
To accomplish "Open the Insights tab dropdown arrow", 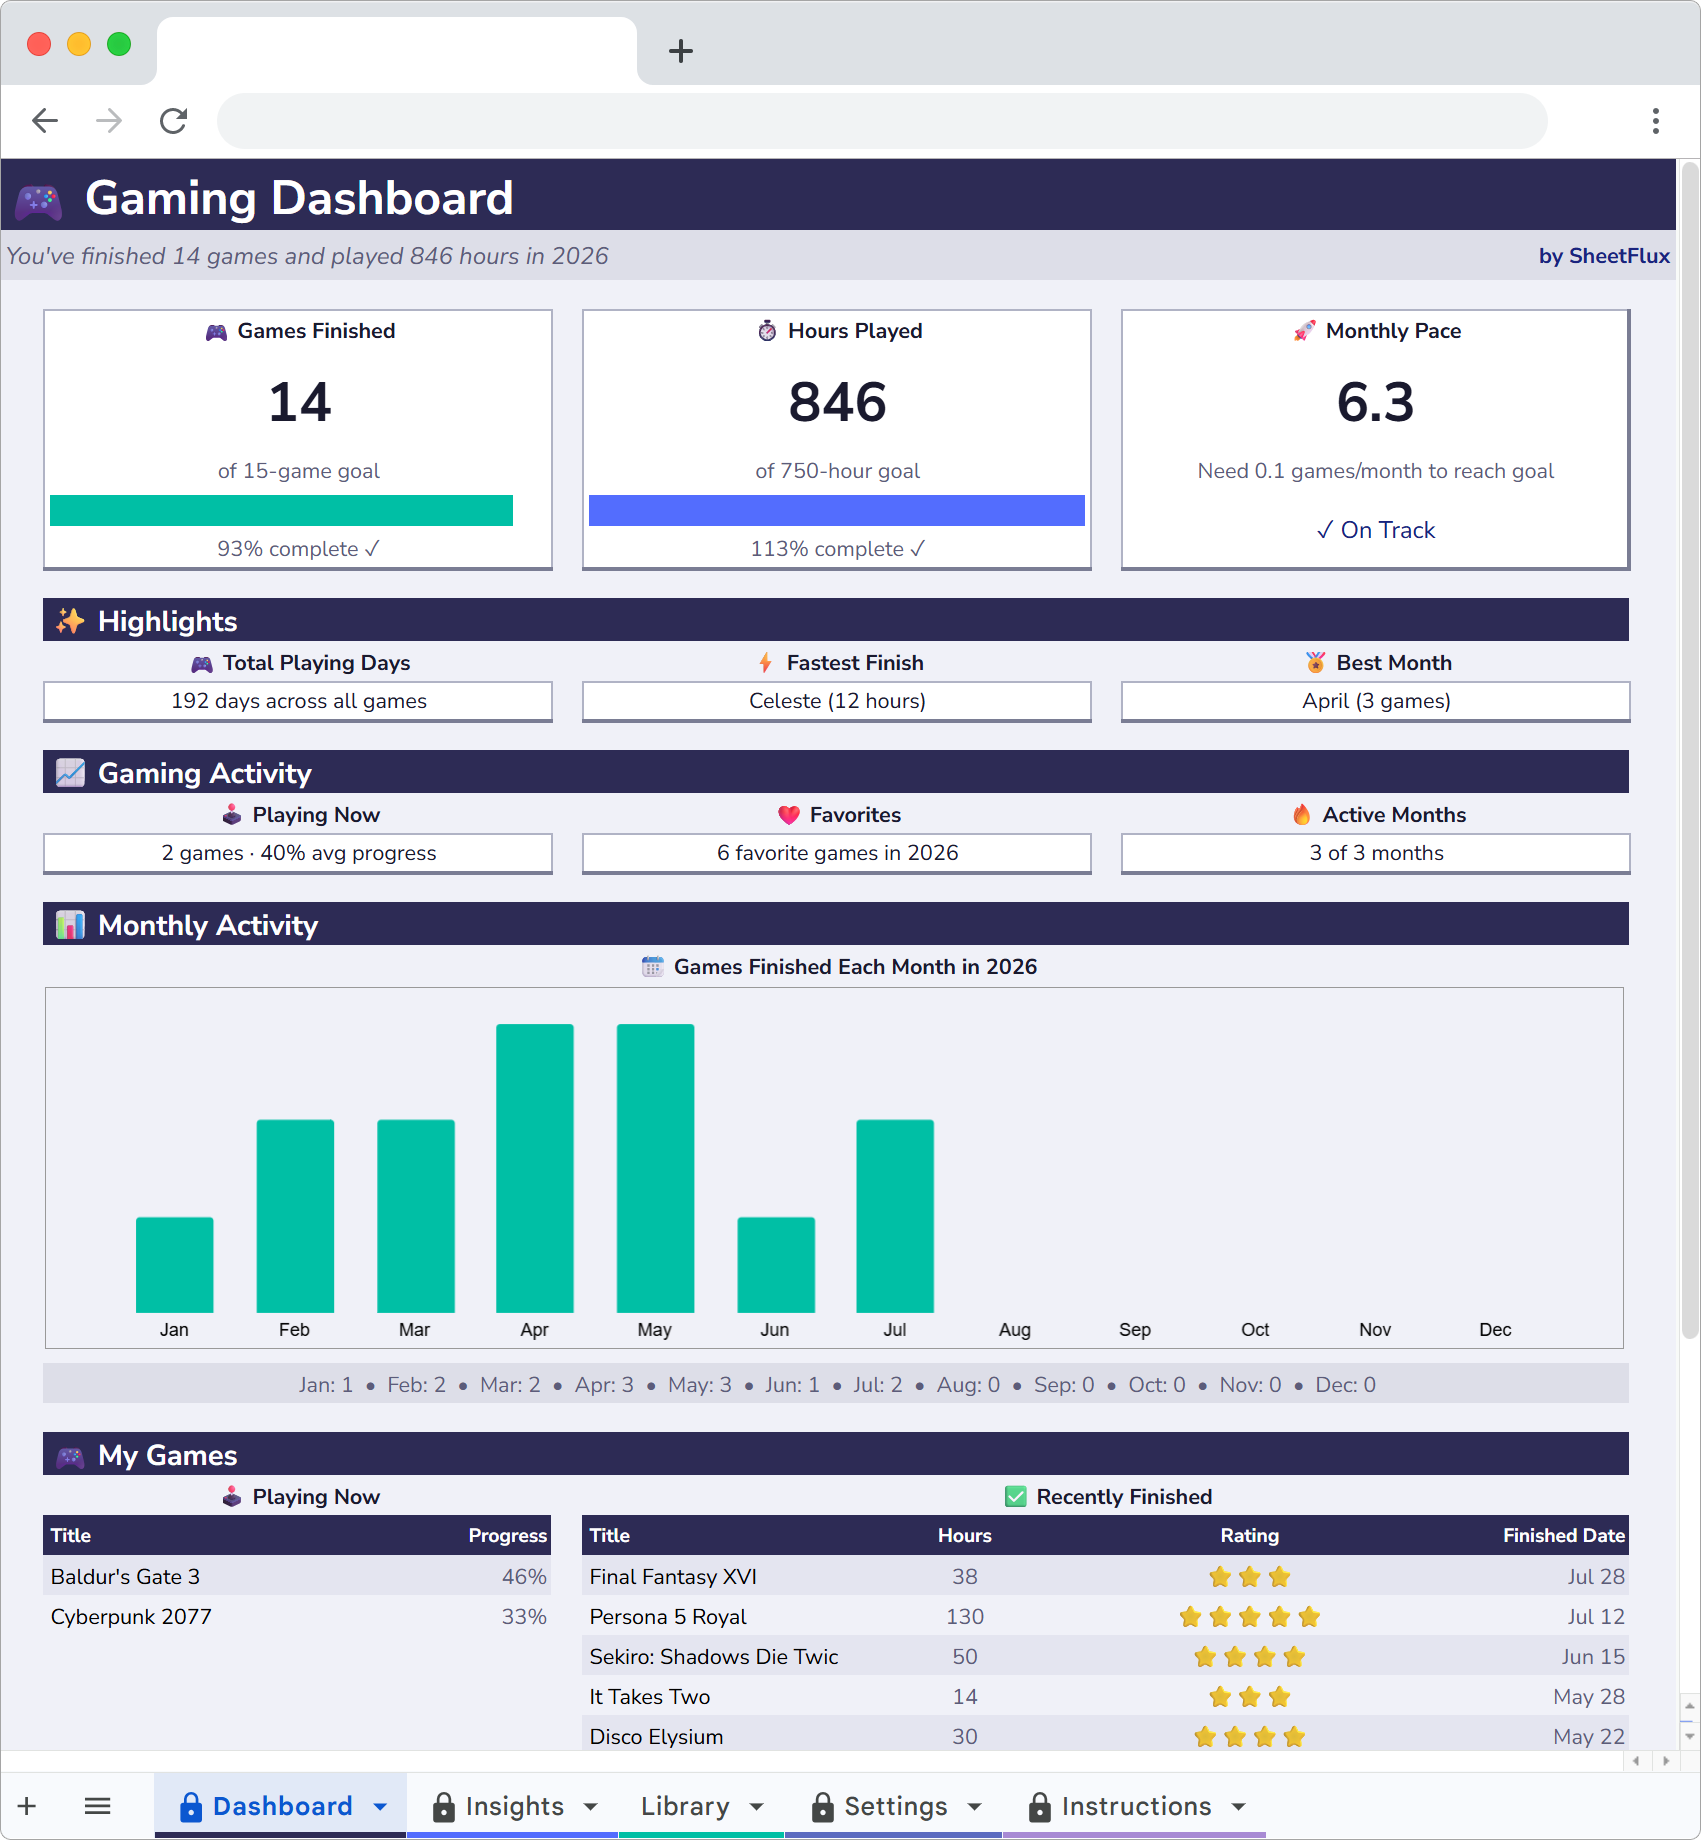I will coord(590,1806).
